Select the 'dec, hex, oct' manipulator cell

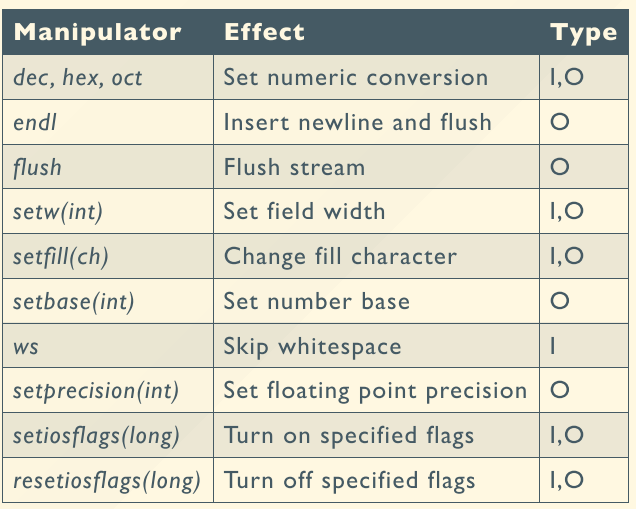(78, 77)
